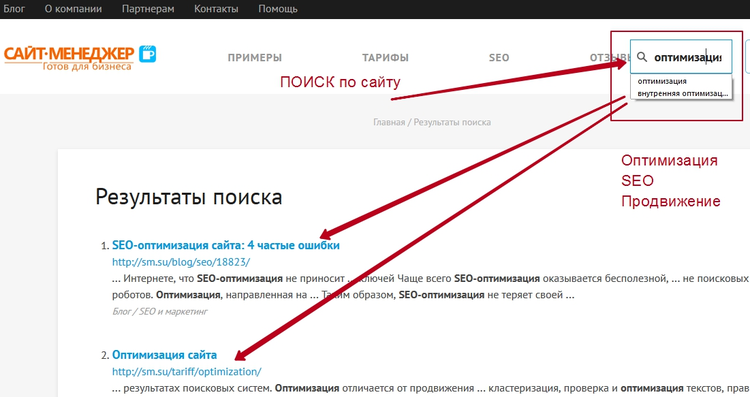Open the sm.su/tariff/optimization URL link
Viewport: 750px width, 397px height.
[x=187, y=372]
